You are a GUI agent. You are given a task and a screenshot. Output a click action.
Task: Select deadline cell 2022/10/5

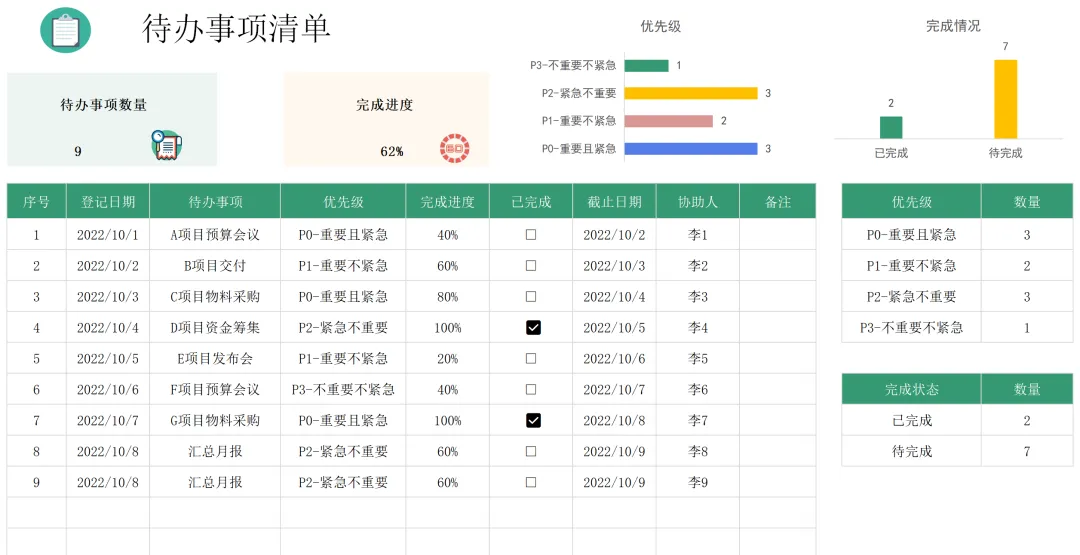(x=614, y=328)
